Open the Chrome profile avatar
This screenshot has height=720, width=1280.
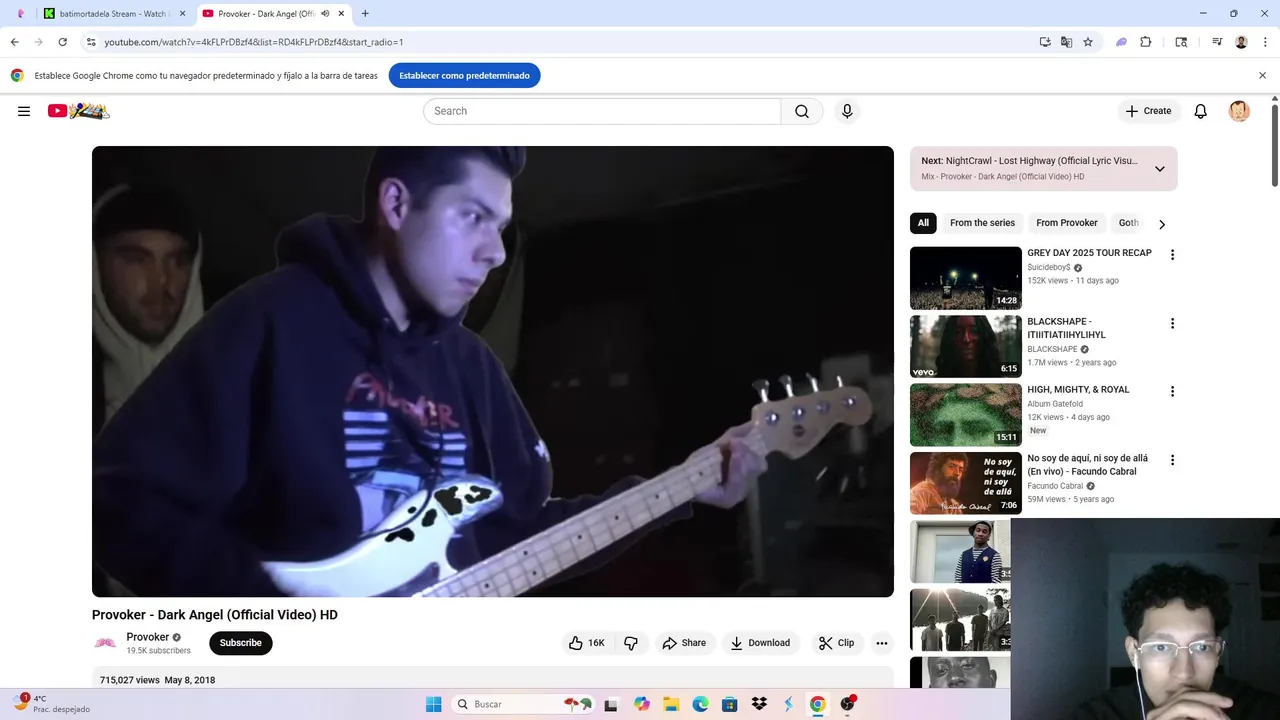click(1241, 42)
